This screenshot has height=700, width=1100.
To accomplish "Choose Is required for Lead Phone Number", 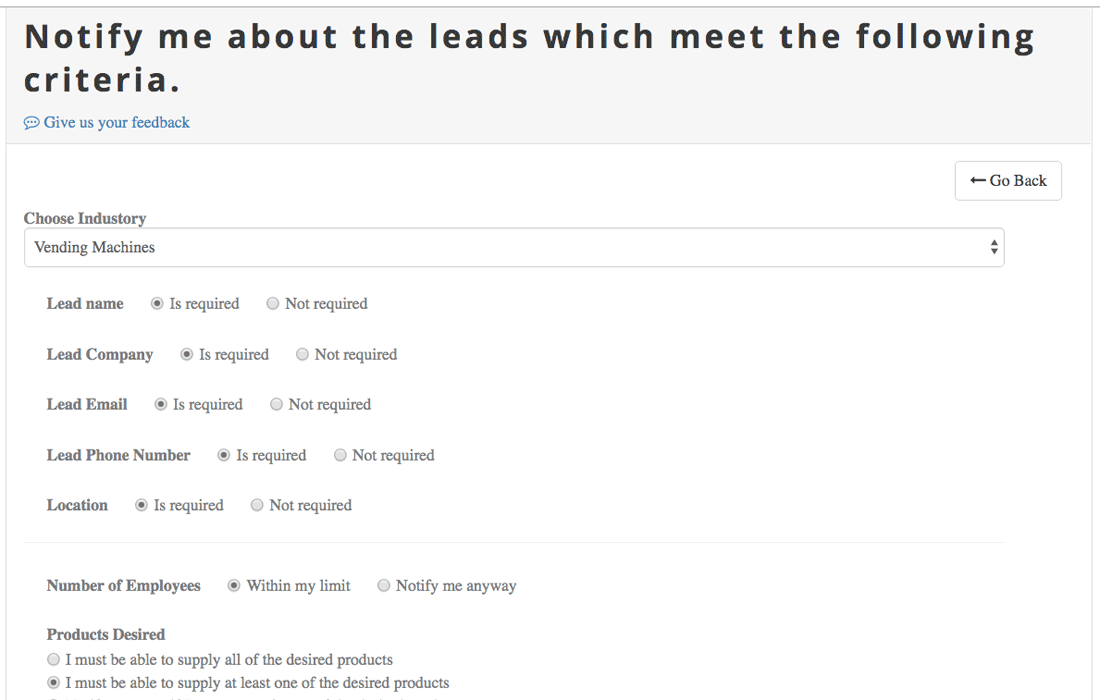I will point(224,455).
